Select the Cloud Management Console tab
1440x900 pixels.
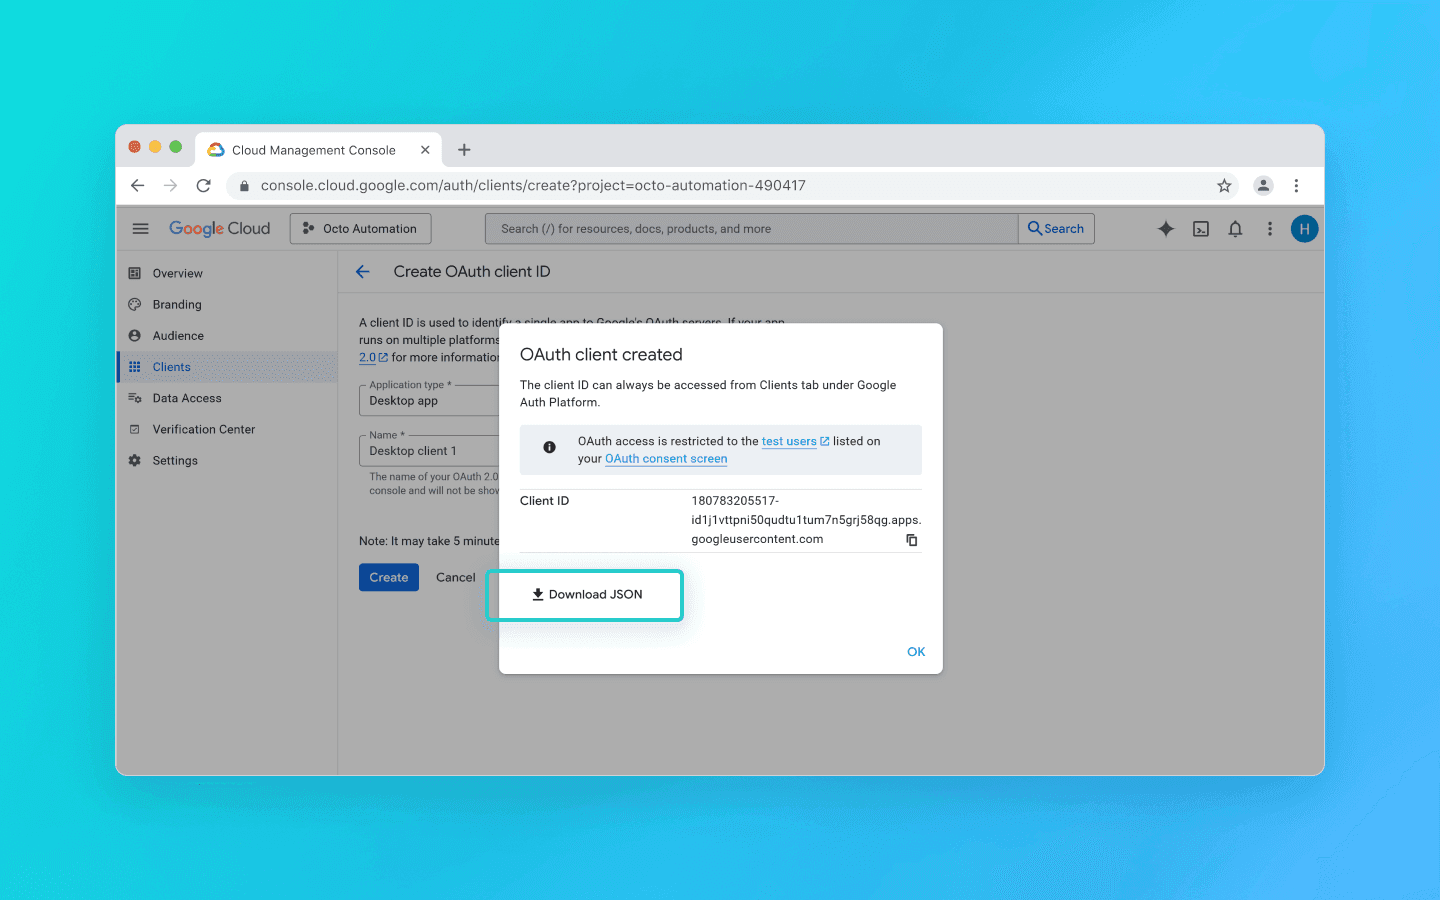pyautogui.click(x=319, y=150)
